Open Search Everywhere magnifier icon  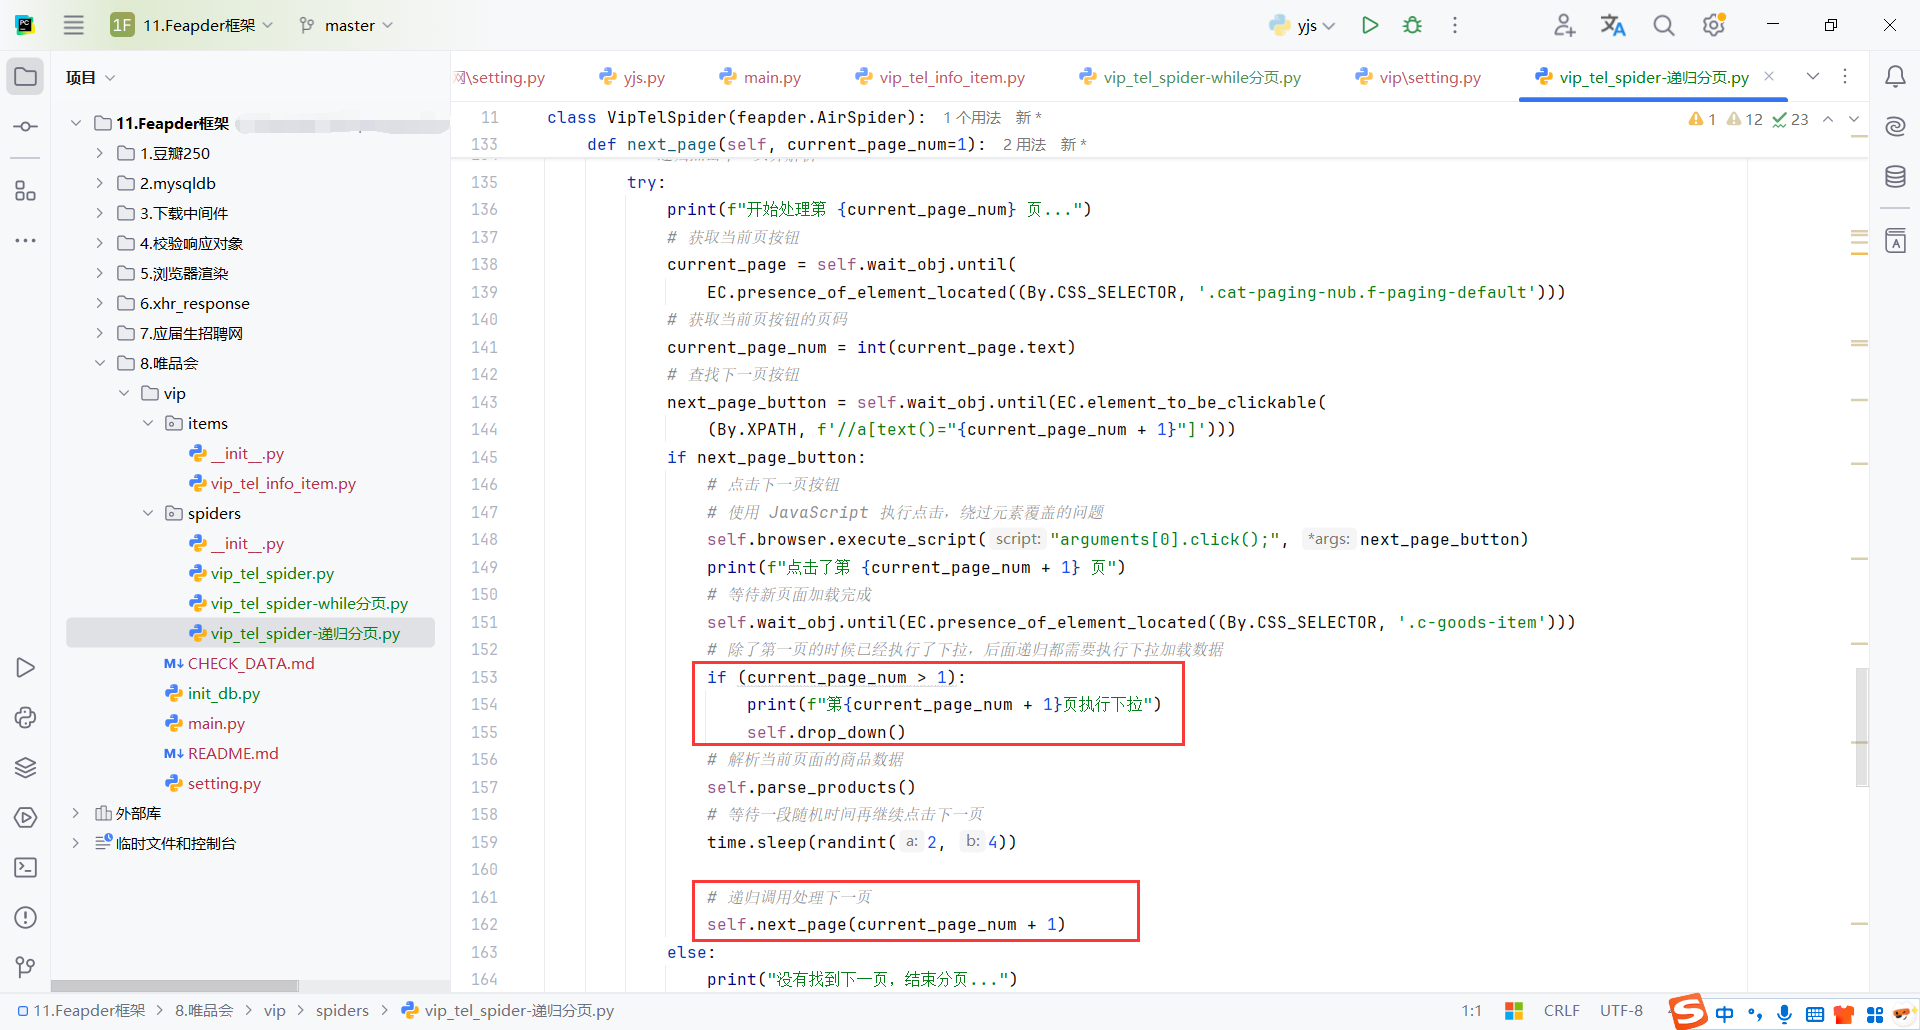1663,25
